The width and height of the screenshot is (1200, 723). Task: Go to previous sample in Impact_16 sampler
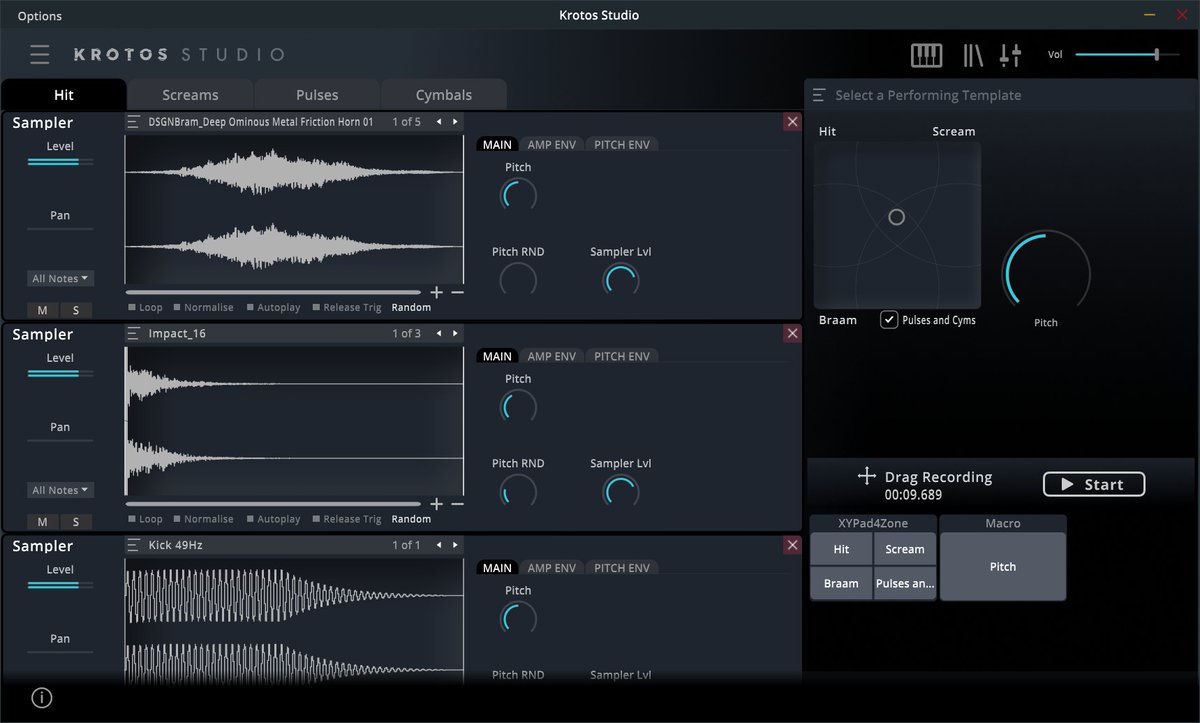439,333
